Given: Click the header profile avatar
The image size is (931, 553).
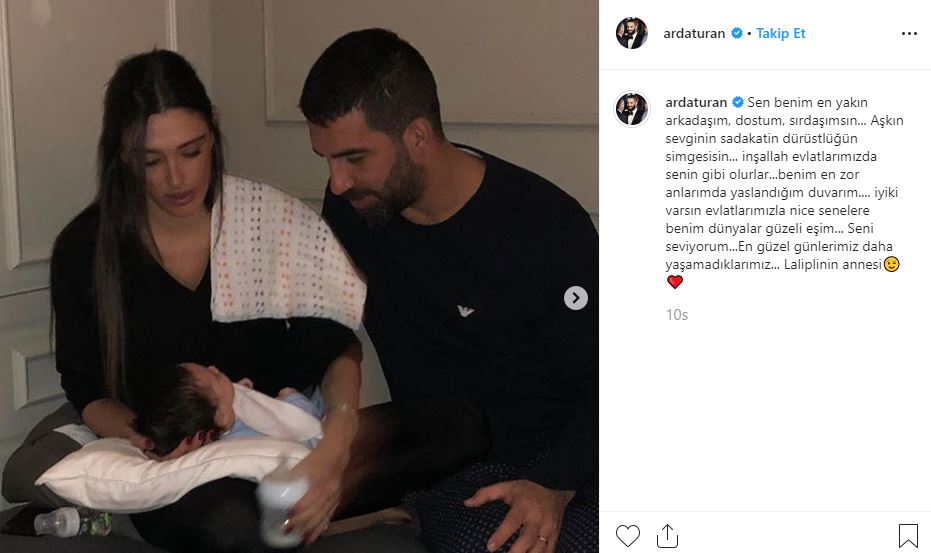Looking at the screenshot, I should coord(632,33).
